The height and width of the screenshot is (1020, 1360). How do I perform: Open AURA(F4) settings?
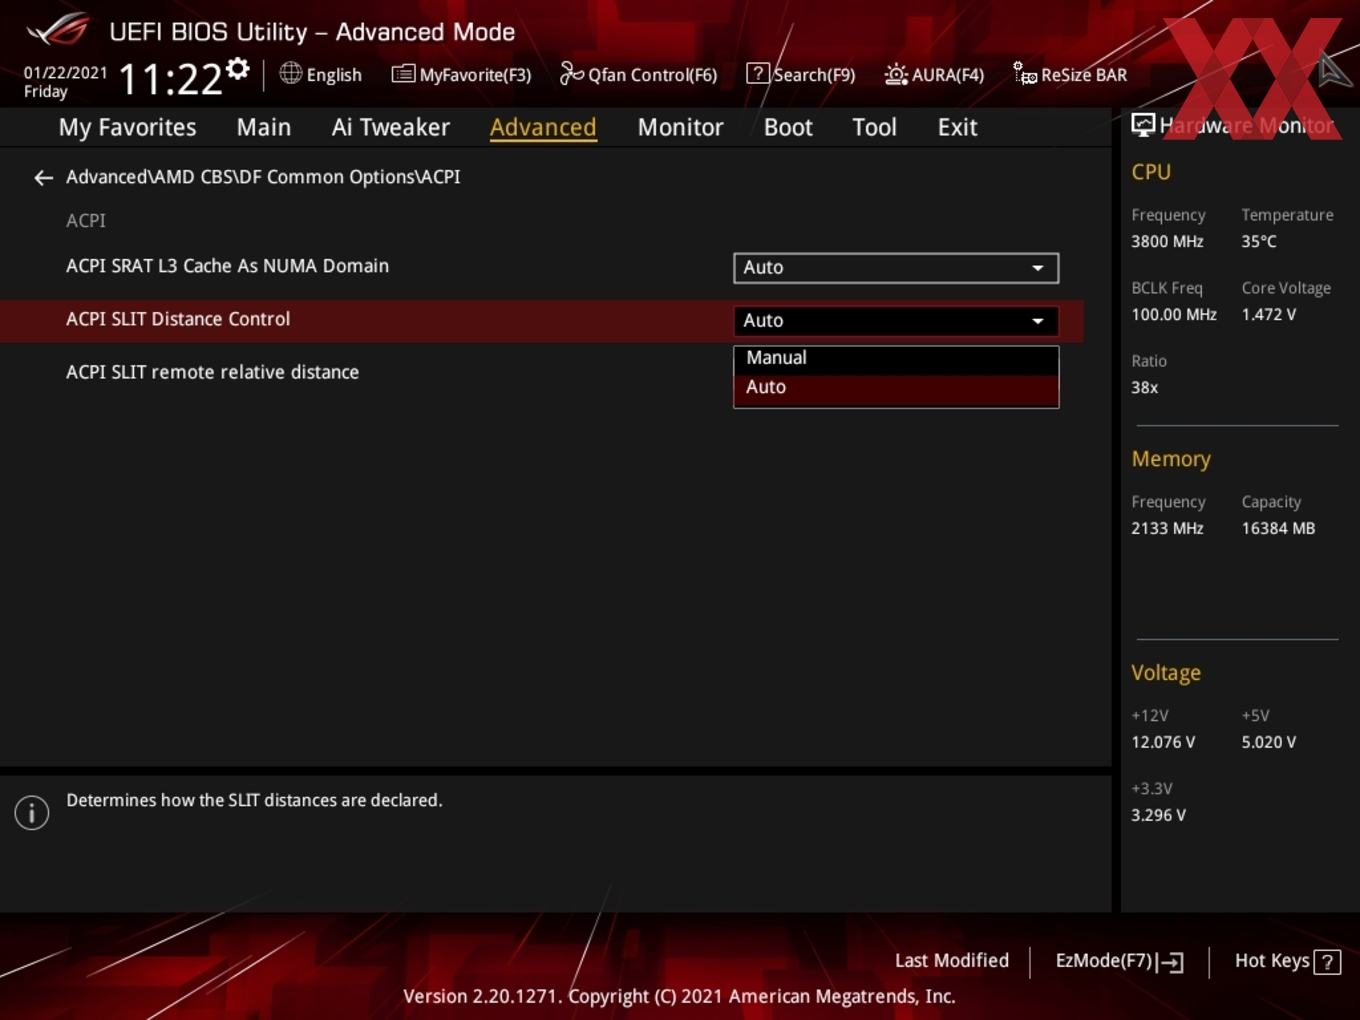(x=934, y=74)
